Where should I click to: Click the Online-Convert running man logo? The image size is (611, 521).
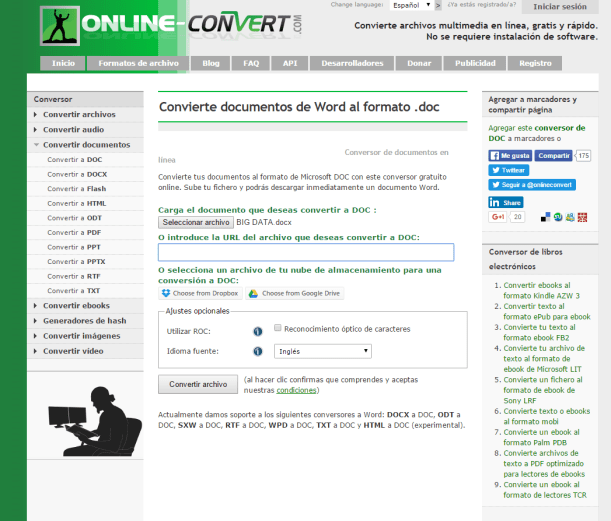click(60, 26)
